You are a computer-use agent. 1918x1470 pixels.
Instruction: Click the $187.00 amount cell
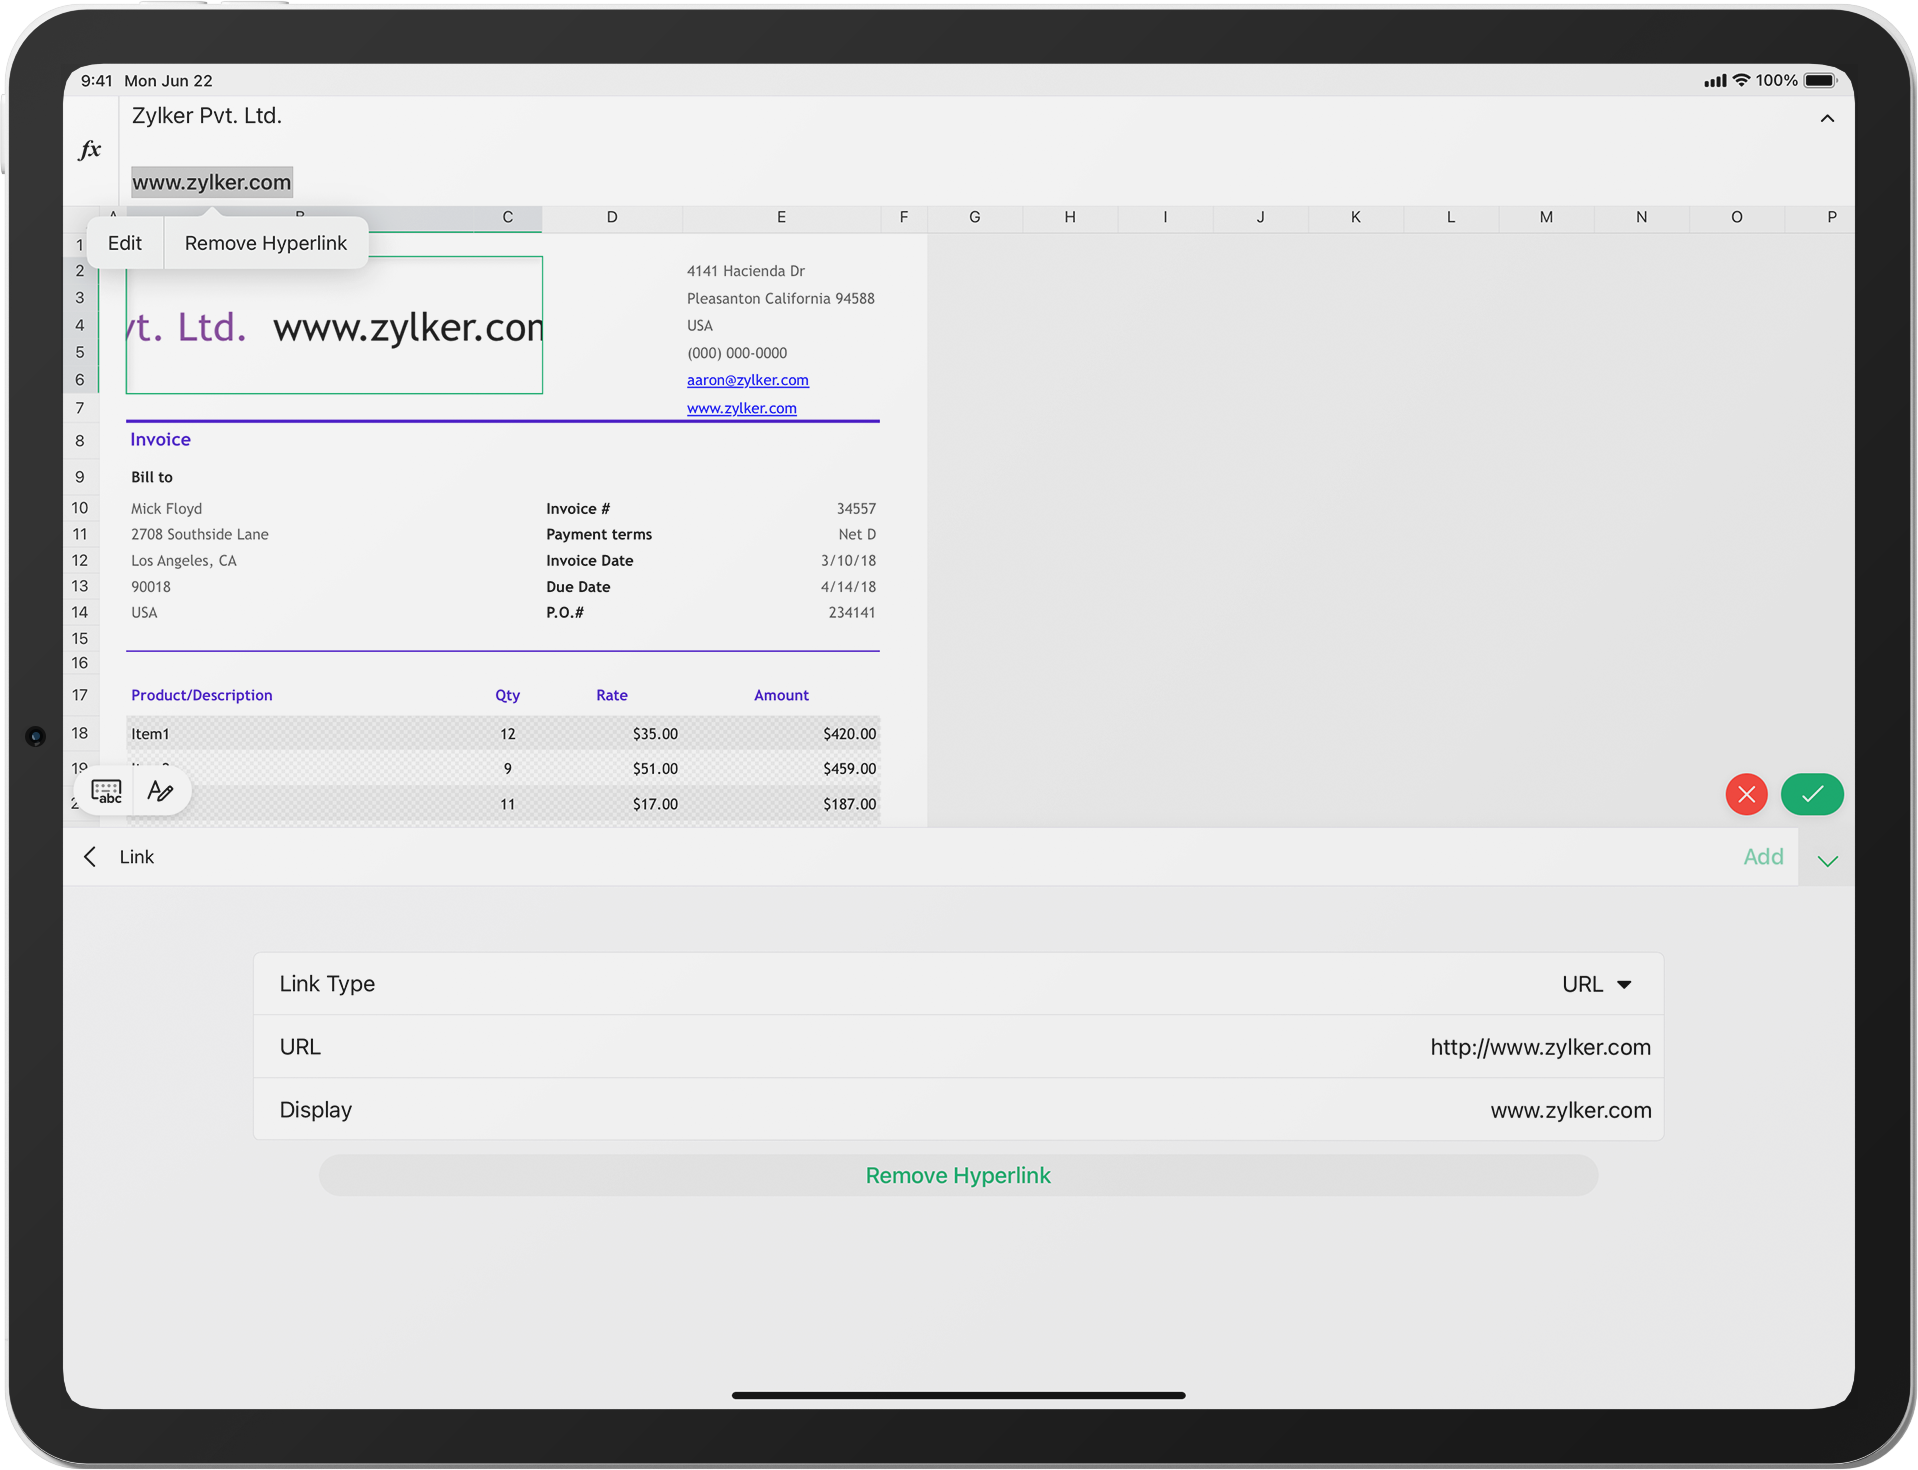[x=849, y=804]
